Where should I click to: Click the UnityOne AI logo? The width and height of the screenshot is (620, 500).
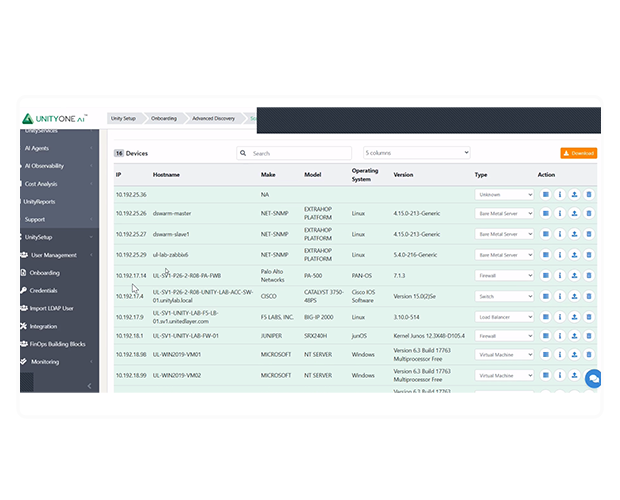click(x=61, y=118)
